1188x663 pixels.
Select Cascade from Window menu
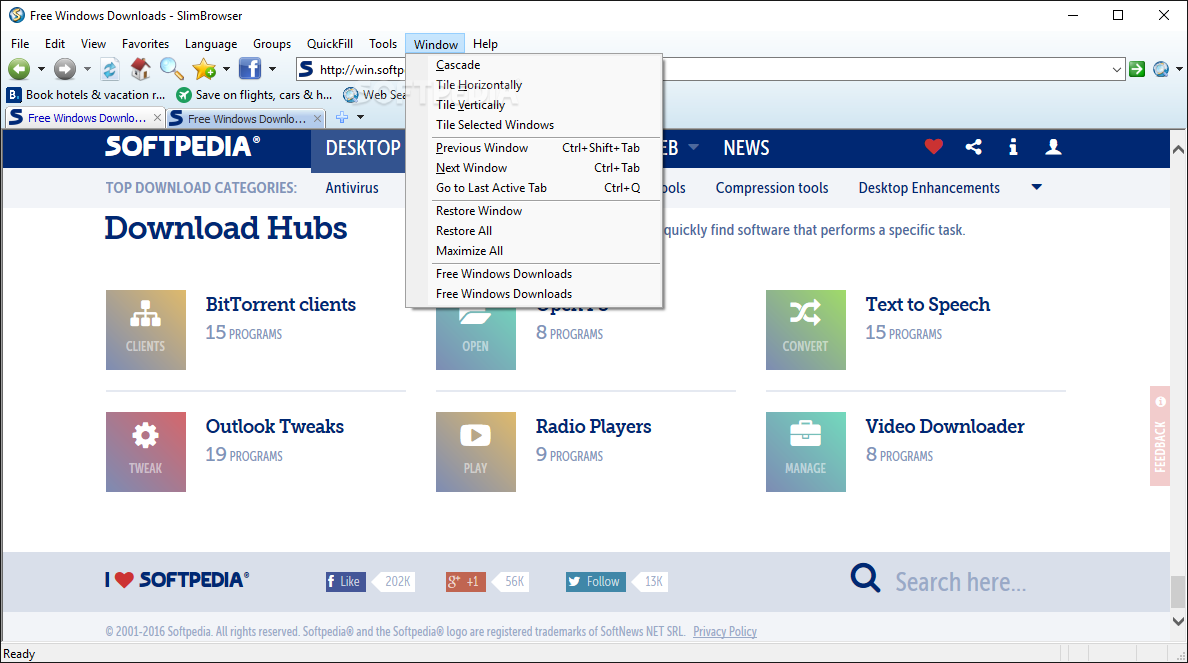point(533,65)
